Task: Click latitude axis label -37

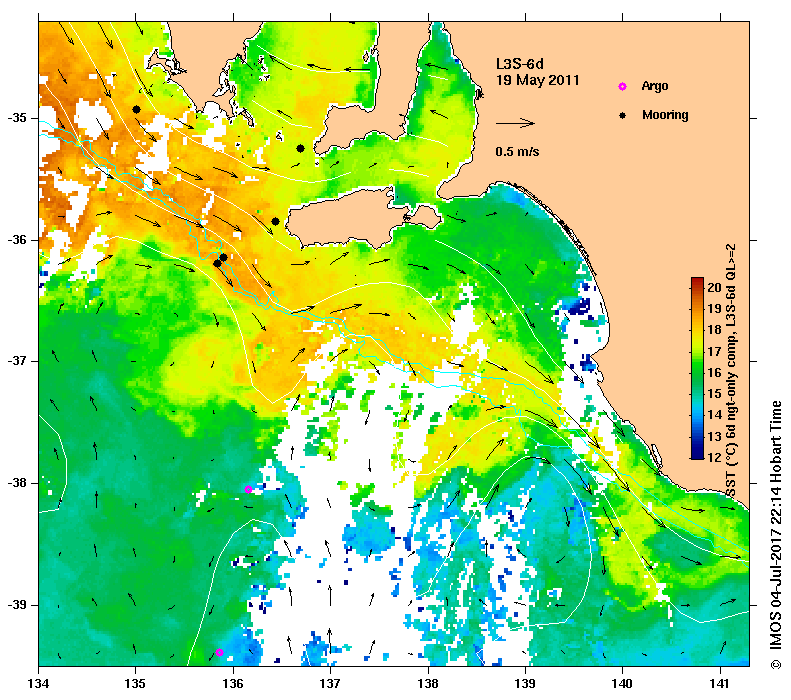Action: 16,361
